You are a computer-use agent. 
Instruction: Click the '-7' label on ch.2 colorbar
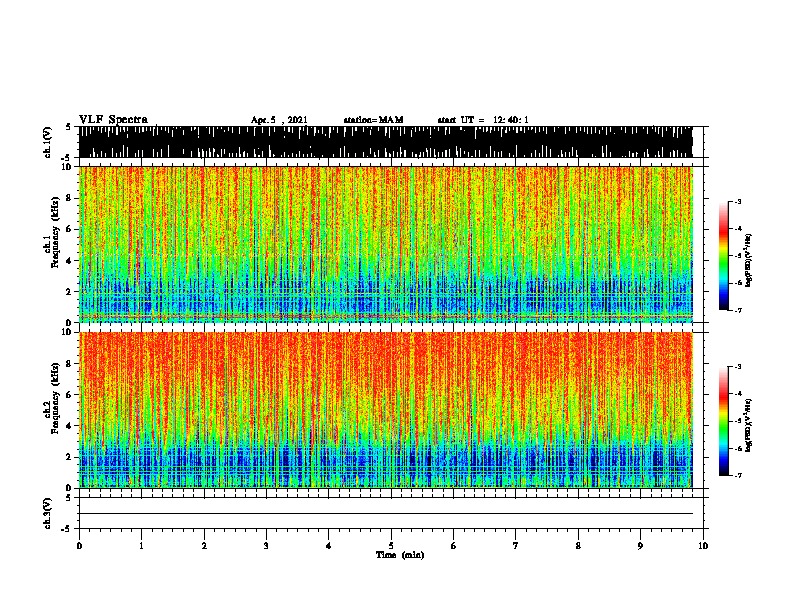(x=738, y=475)
